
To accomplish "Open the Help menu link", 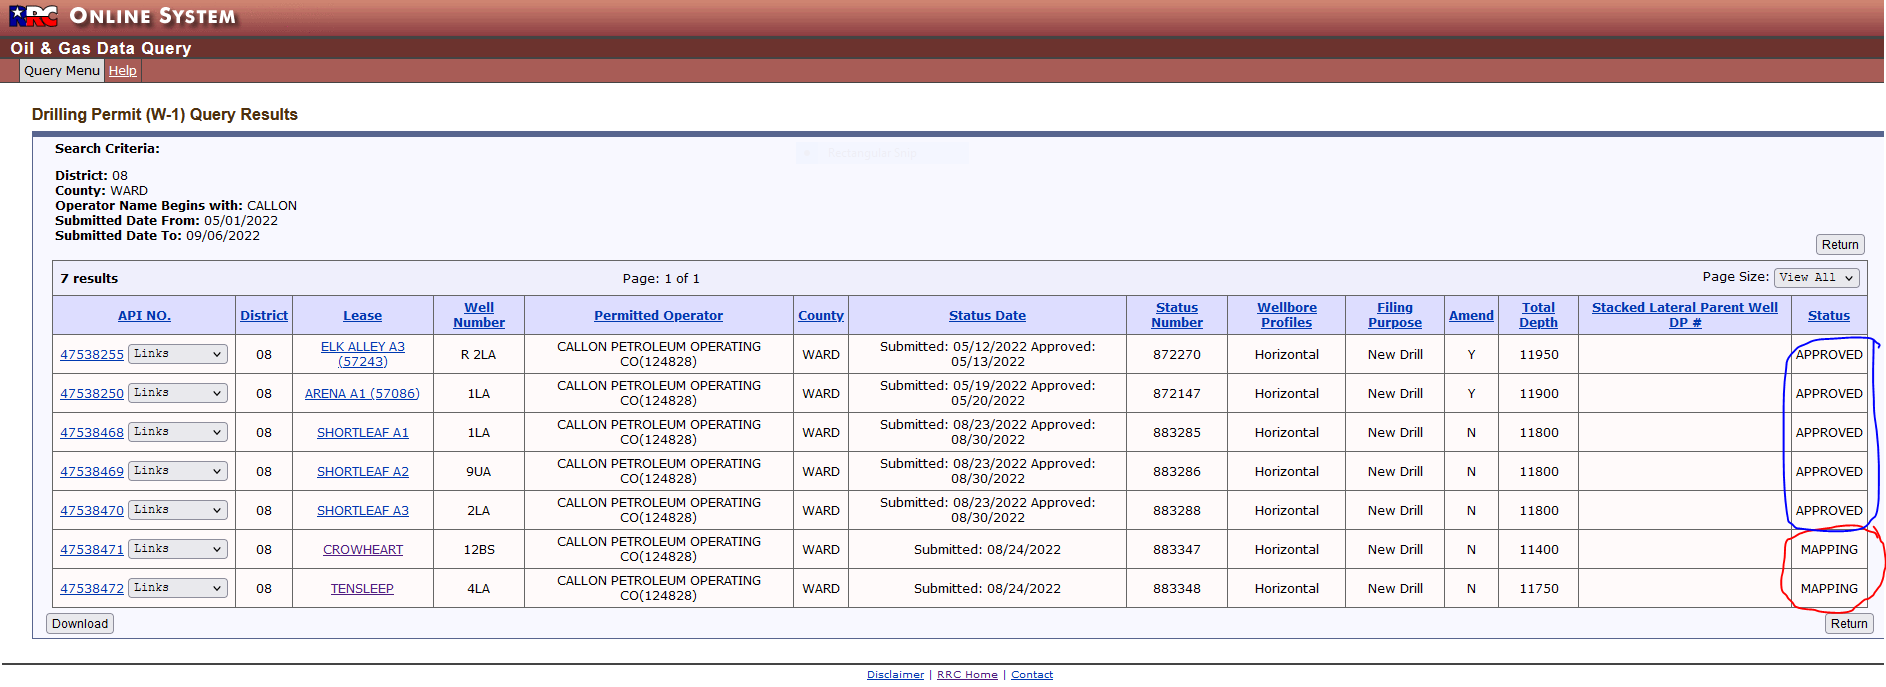I will (x=123, y=71).
